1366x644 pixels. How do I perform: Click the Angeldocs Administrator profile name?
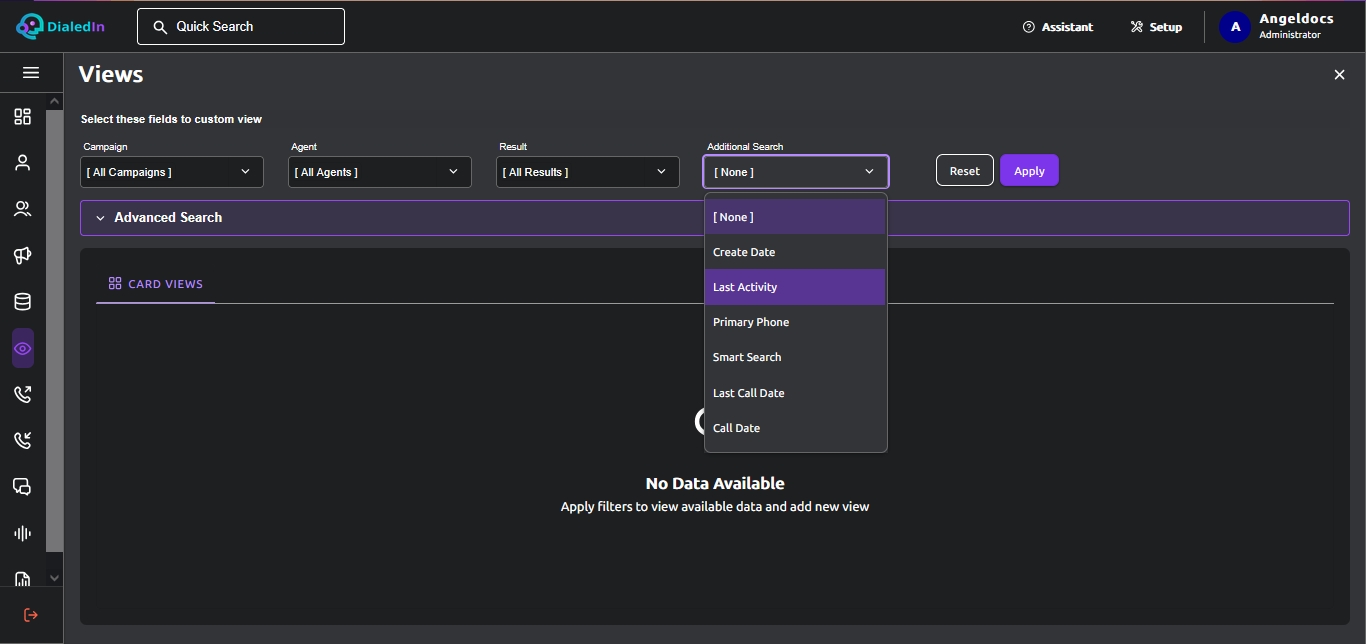coord(1296,27)
